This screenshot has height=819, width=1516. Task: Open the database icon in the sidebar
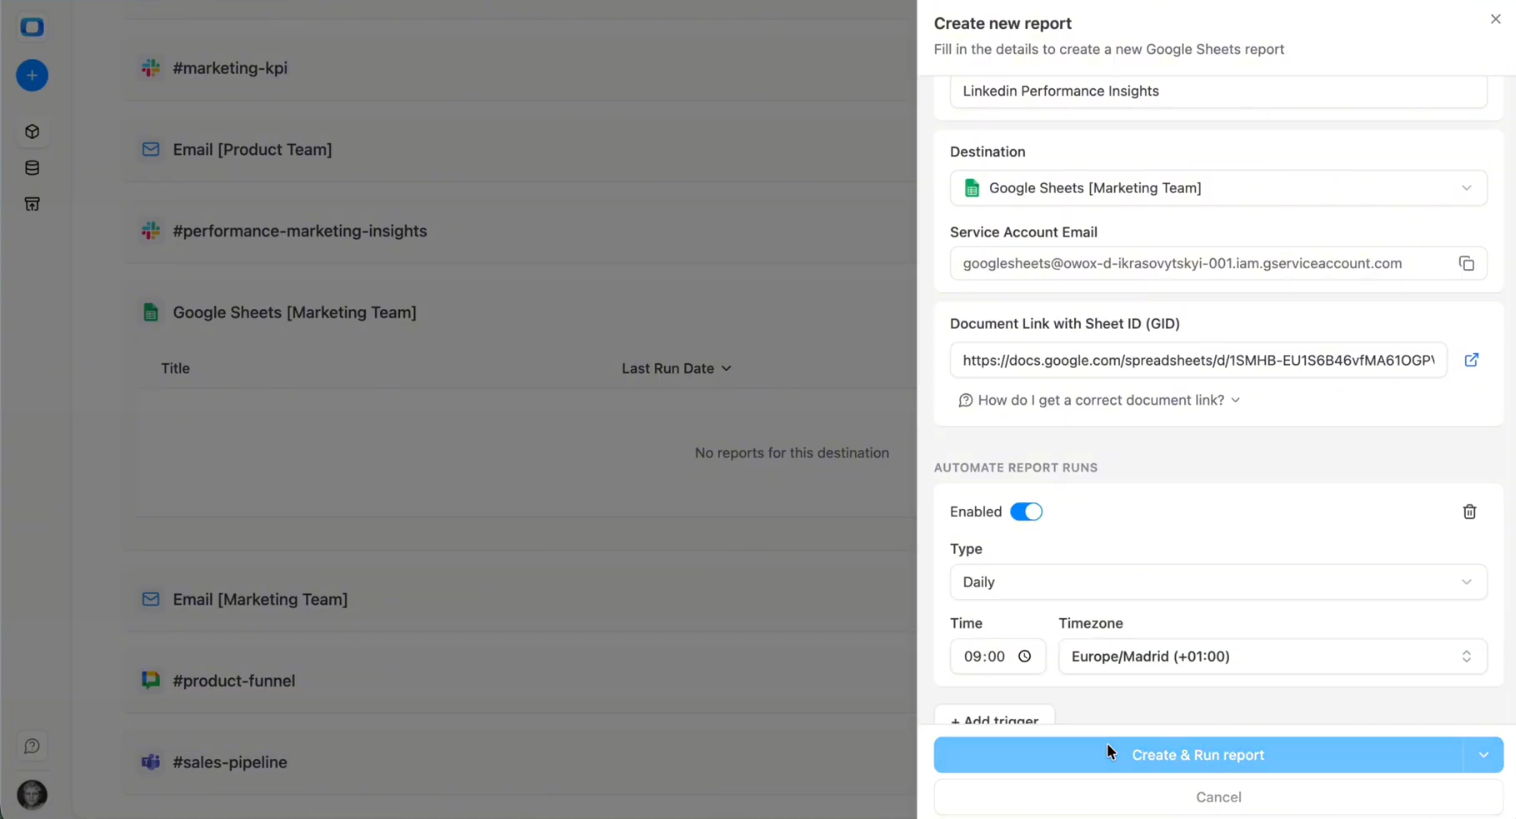31,167
